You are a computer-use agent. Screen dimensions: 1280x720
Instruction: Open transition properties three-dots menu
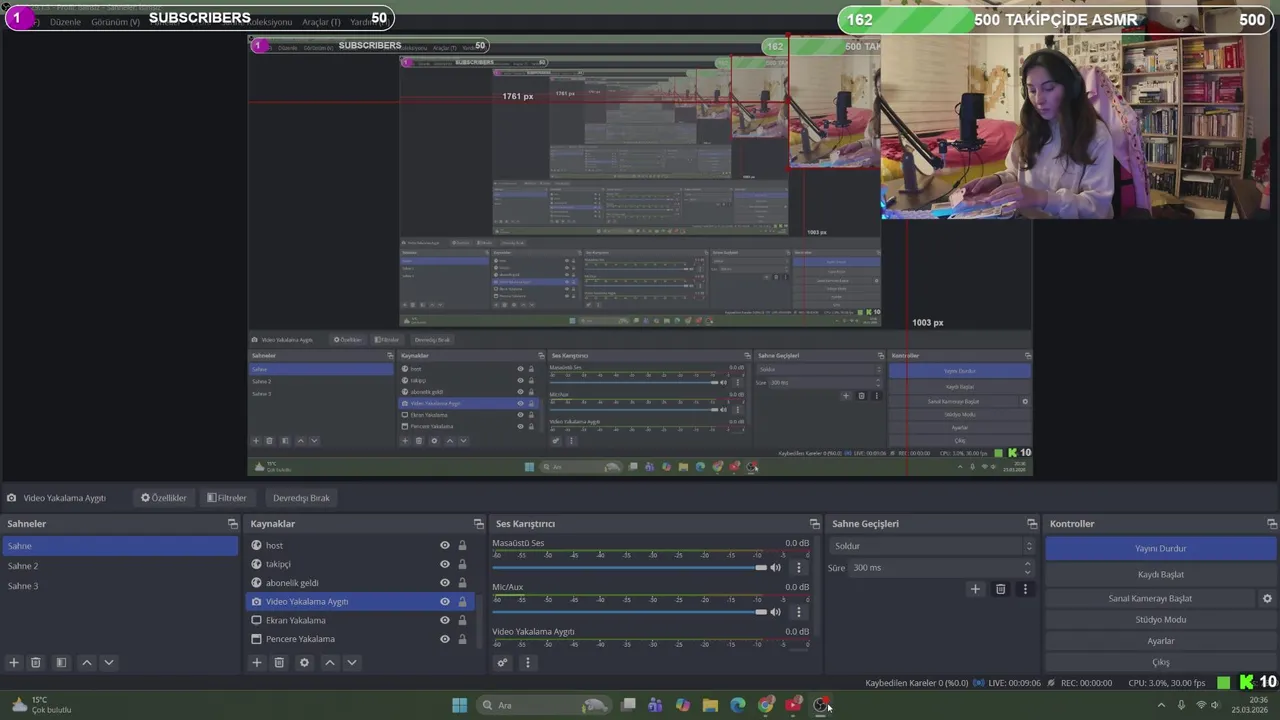point(1025,589)
